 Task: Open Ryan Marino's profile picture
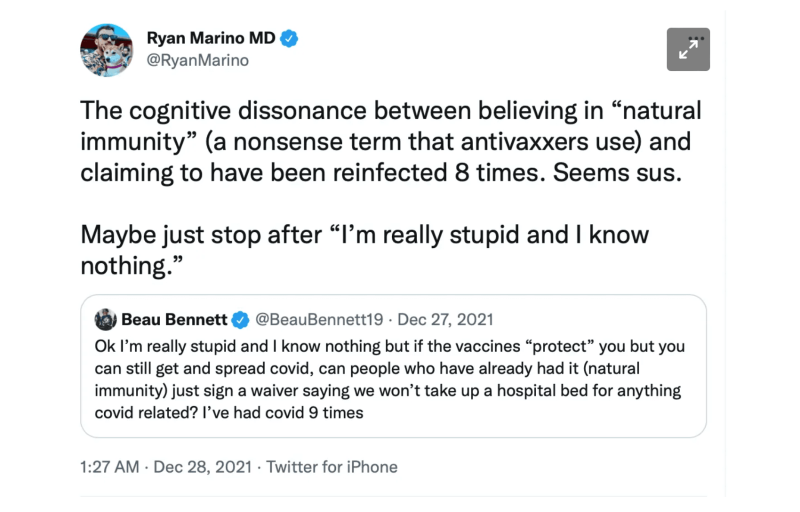[107, 50]
